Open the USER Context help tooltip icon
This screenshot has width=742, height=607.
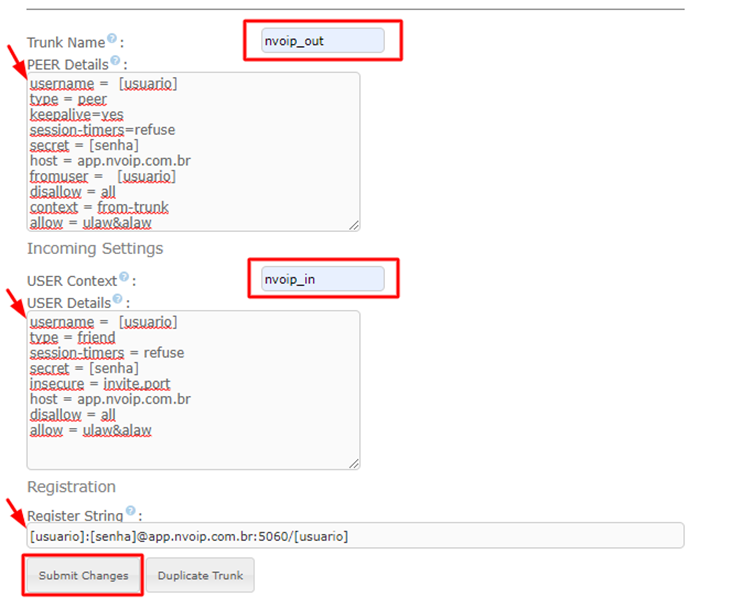(x=124, y=277)
